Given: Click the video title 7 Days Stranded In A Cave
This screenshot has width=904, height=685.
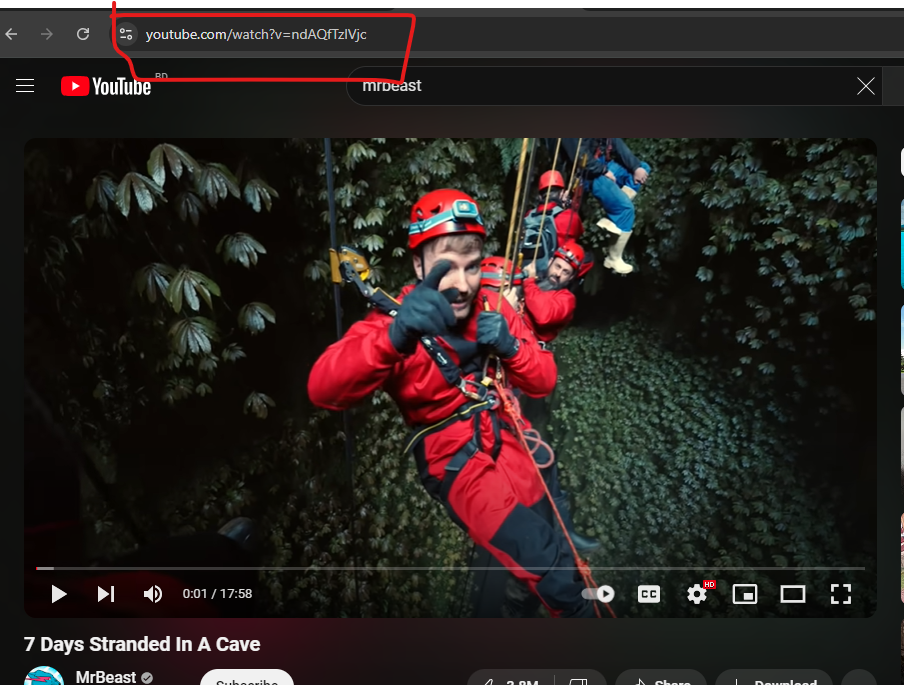Looking at the screenshot, I should click(142, 644).
